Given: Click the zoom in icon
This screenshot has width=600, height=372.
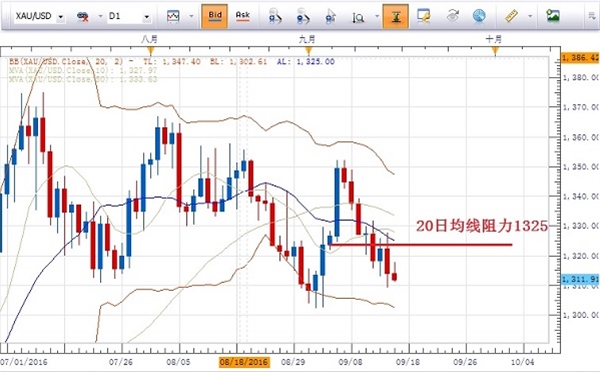Looking at the screenshot, I should click(x=275, y=16).
